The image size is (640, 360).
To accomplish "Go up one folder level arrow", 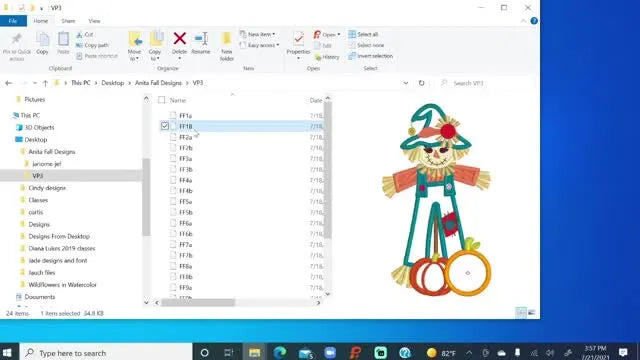I will (x=45, y=83).
